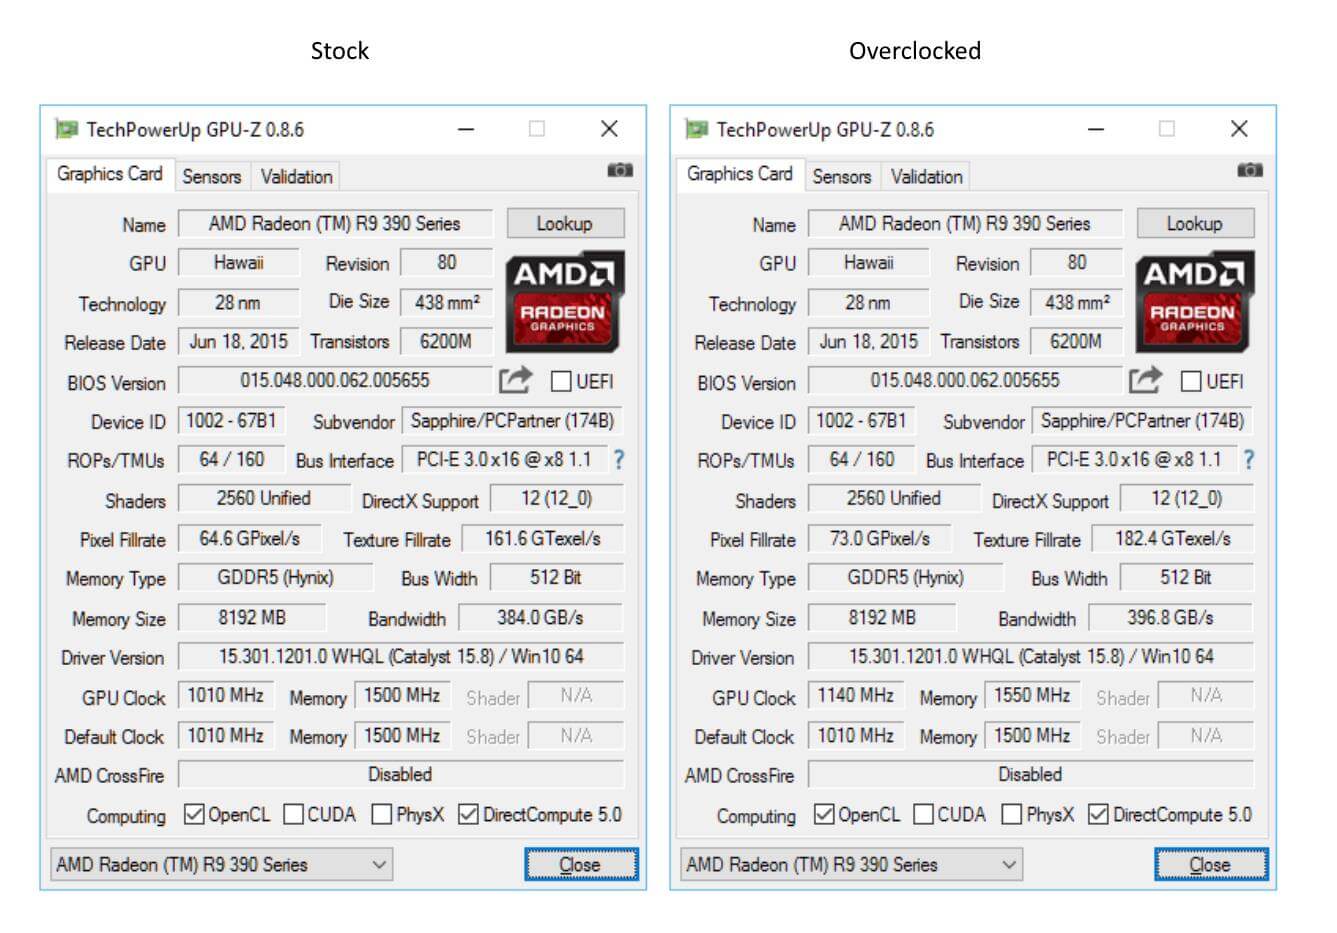This screenshot has width=1337, height=933.
Task: Click the GPU Clock 1140 MHz field
Action: pyautogui.click(x=856, y=696)
